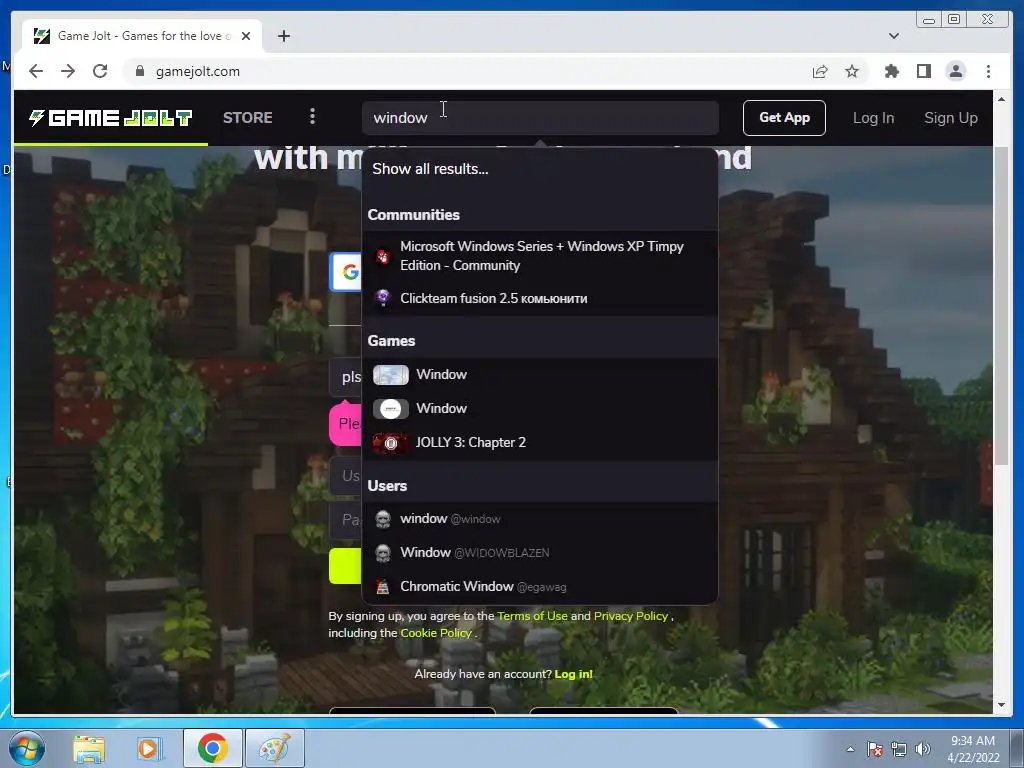Click the Get App button
Viewport: 1024px width, 768px height.
pos(784,118)
